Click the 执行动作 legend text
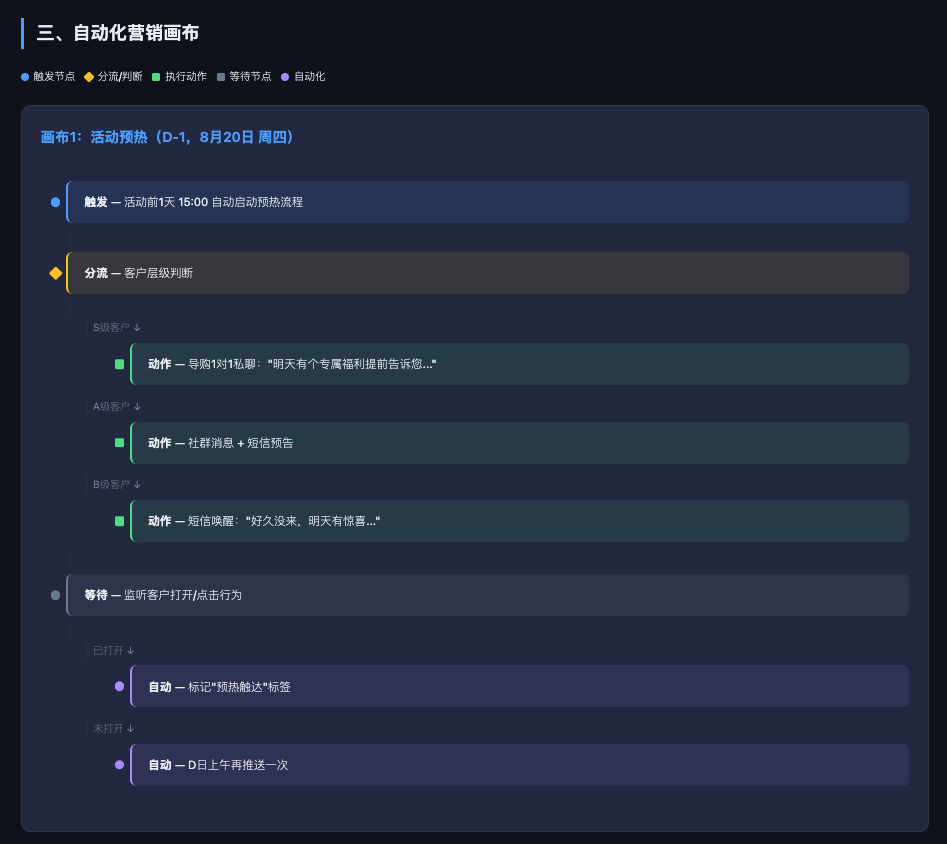Viewport: 947px width, 844px height. pyautogui.click(x=186, y=77)
